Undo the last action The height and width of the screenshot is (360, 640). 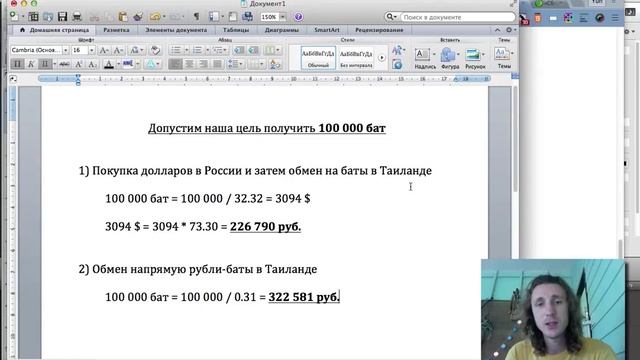155,16
